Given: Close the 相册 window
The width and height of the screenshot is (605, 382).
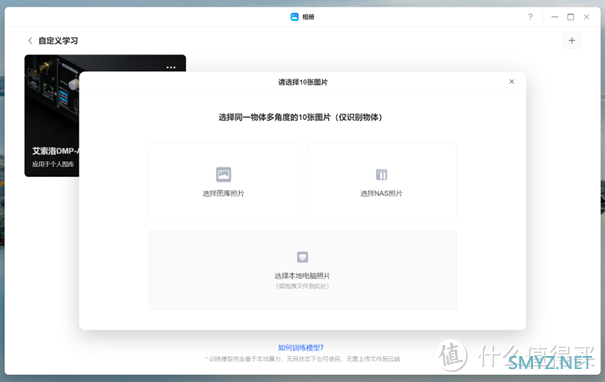Looking at the screenshot, I should click(586, 17).
